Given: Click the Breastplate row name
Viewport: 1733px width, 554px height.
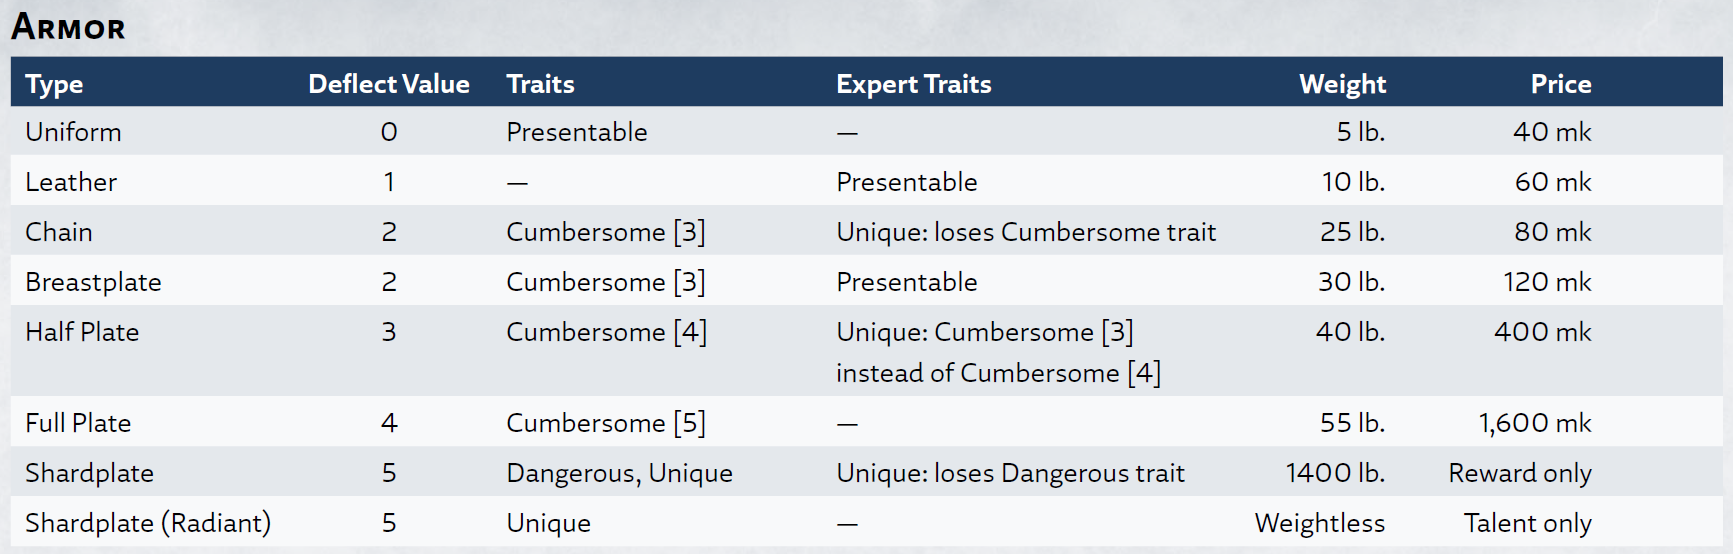Looking at the screenshot, I should pyautogui.click(x=93, y=283).
